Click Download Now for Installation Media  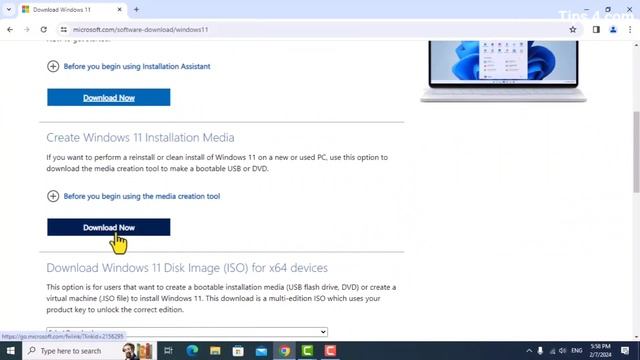point(109,227)
